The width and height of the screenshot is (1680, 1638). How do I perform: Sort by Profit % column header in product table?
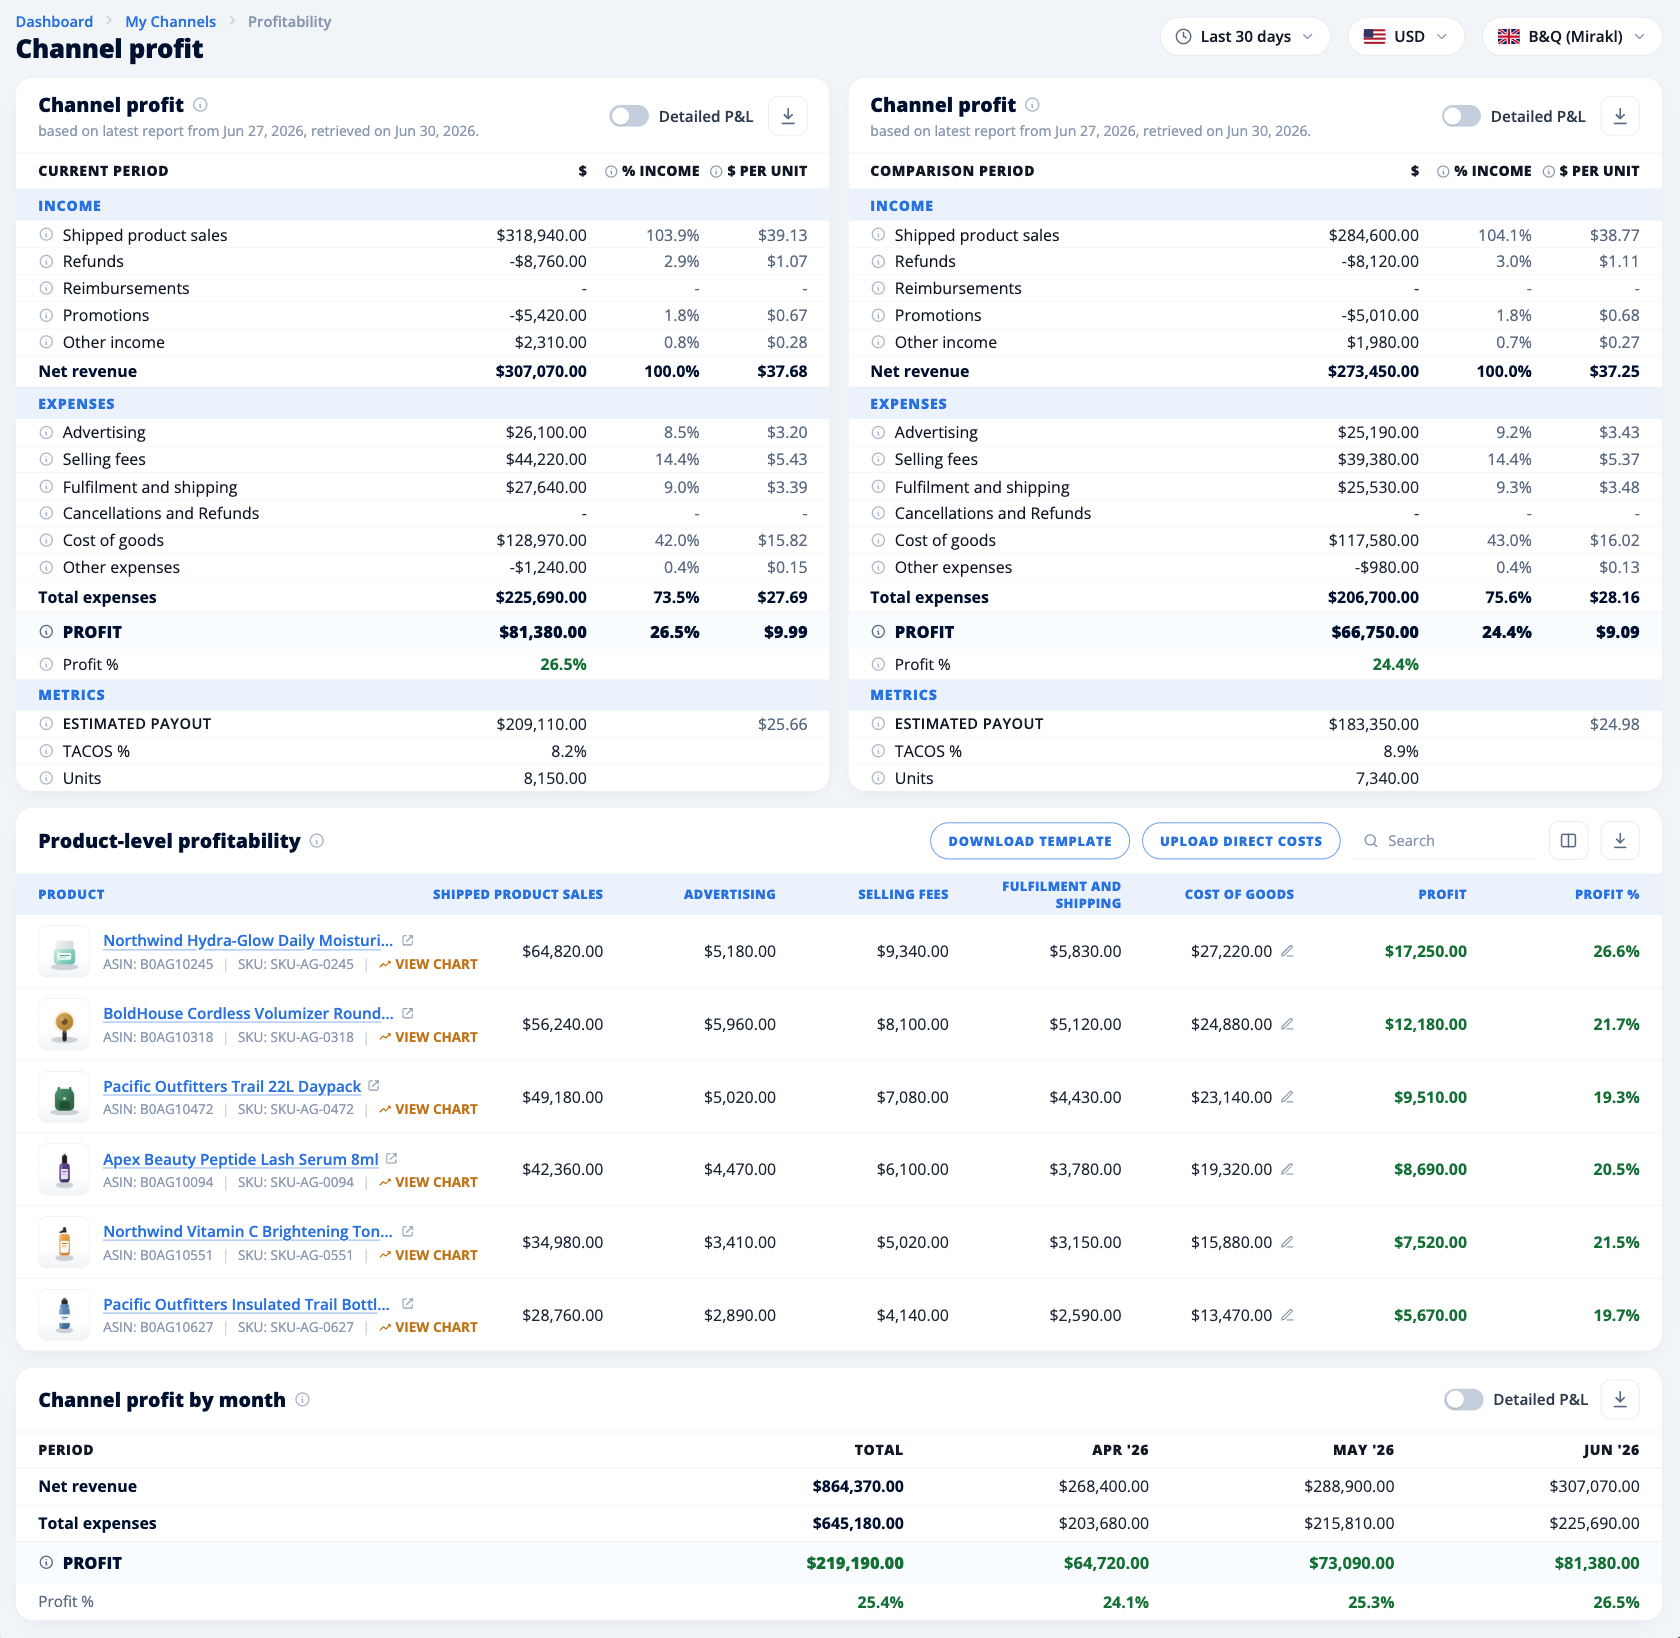point(1607,895)
